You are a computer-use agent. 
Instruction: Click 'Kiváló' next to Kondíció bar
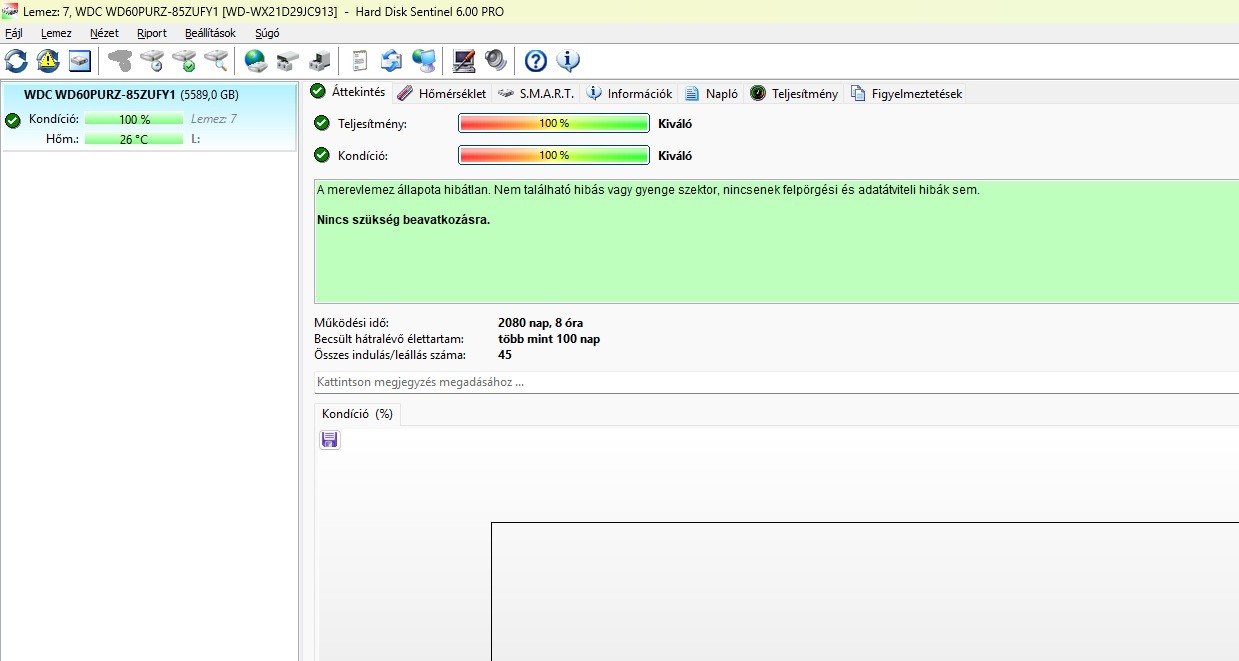tap(675, 156)
